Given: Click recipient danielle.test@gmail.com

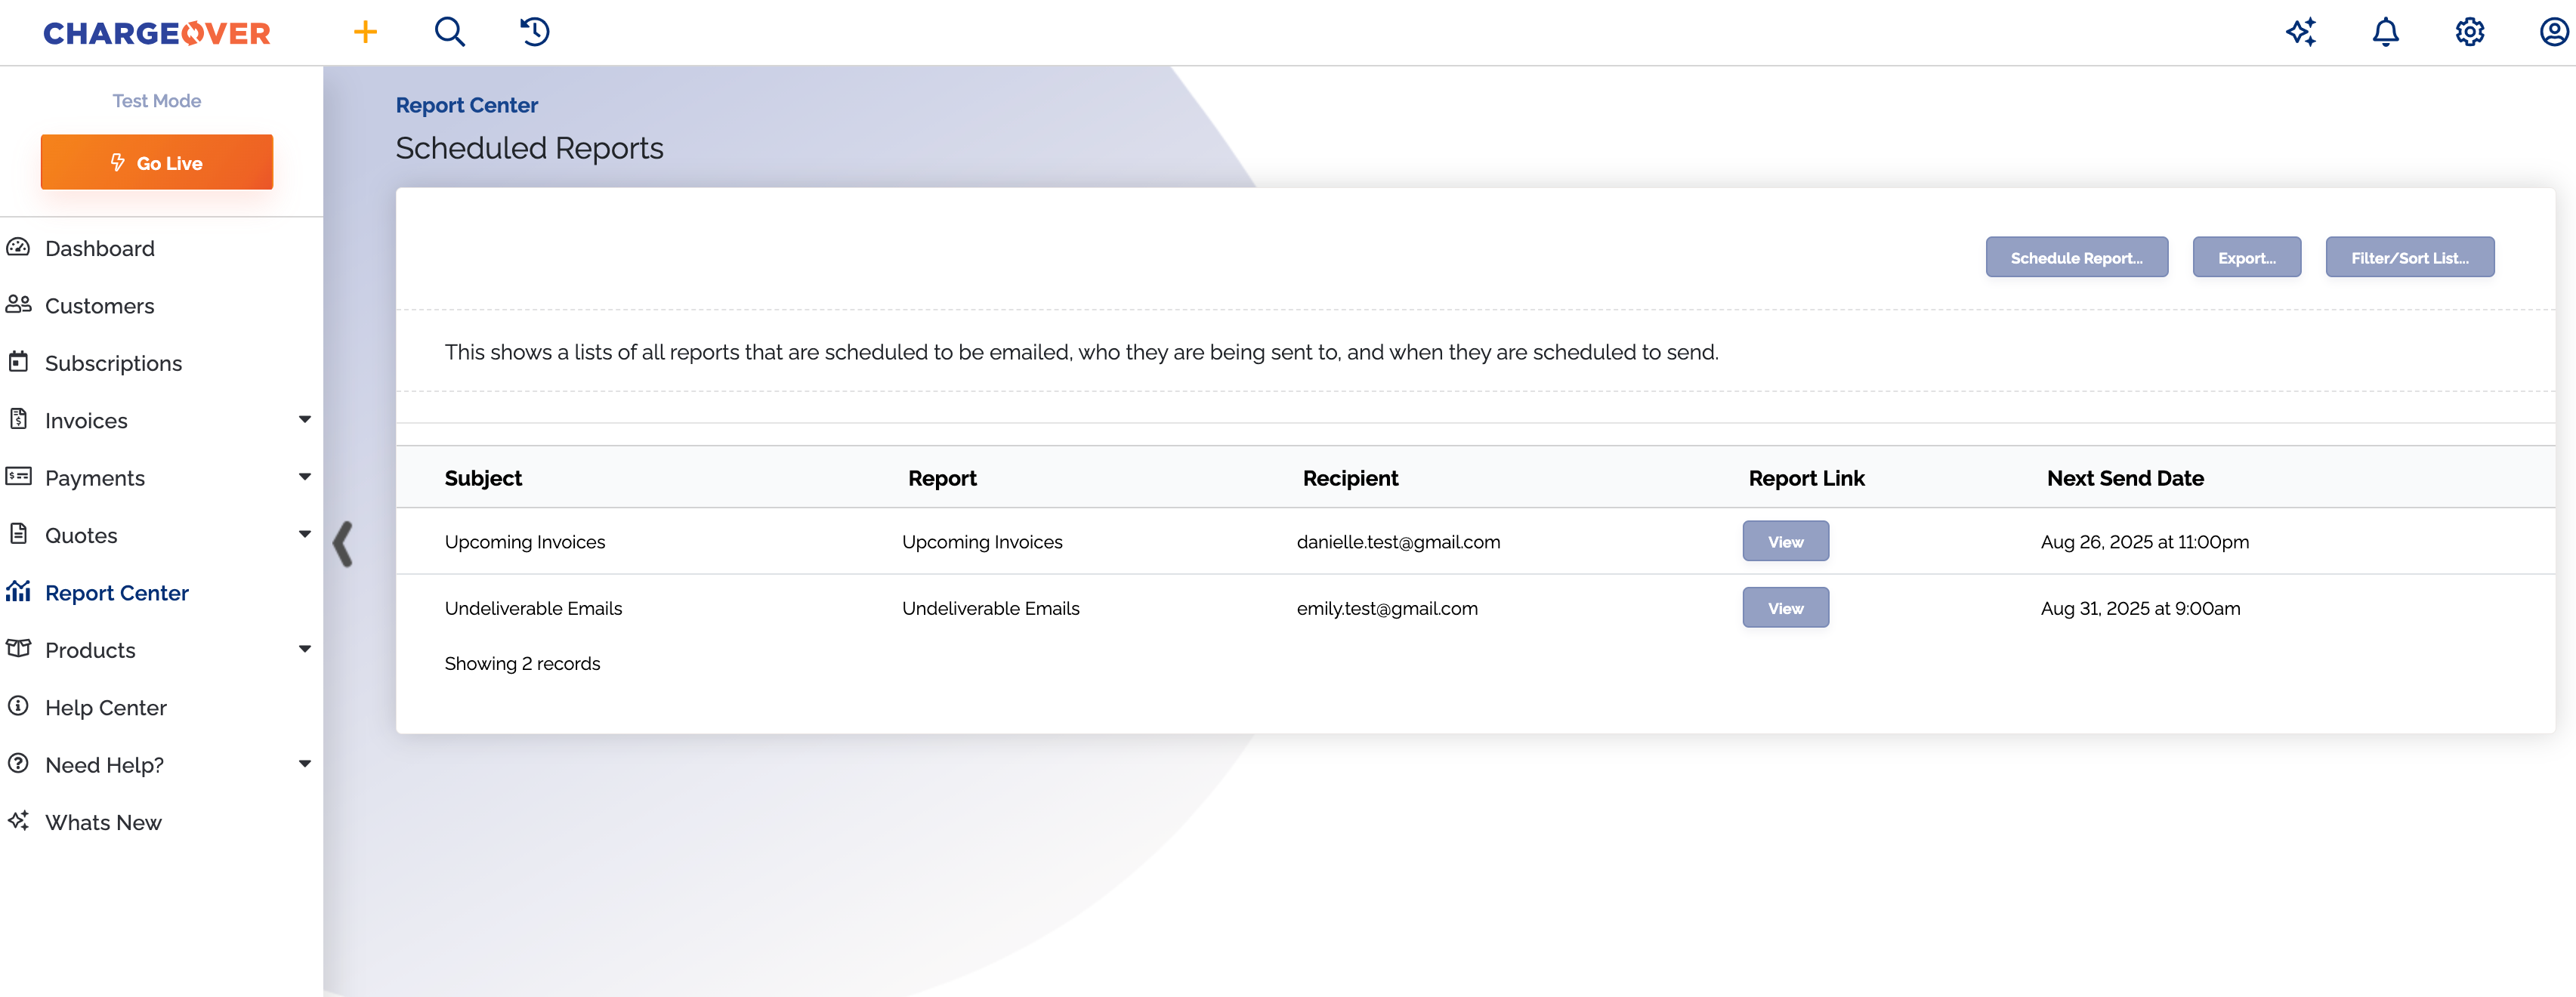Looking at the screenshot, I should pos(1398,542).
